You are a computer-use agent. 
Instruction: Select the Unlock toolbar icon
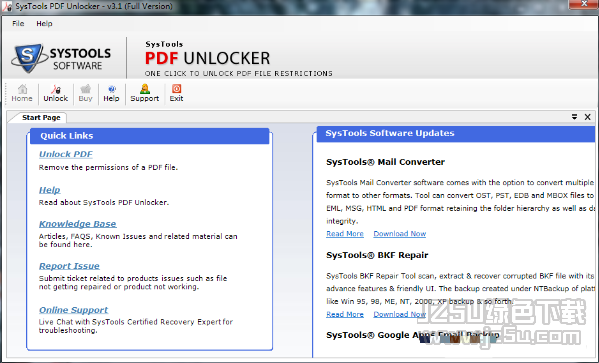(x=55, y=93)
